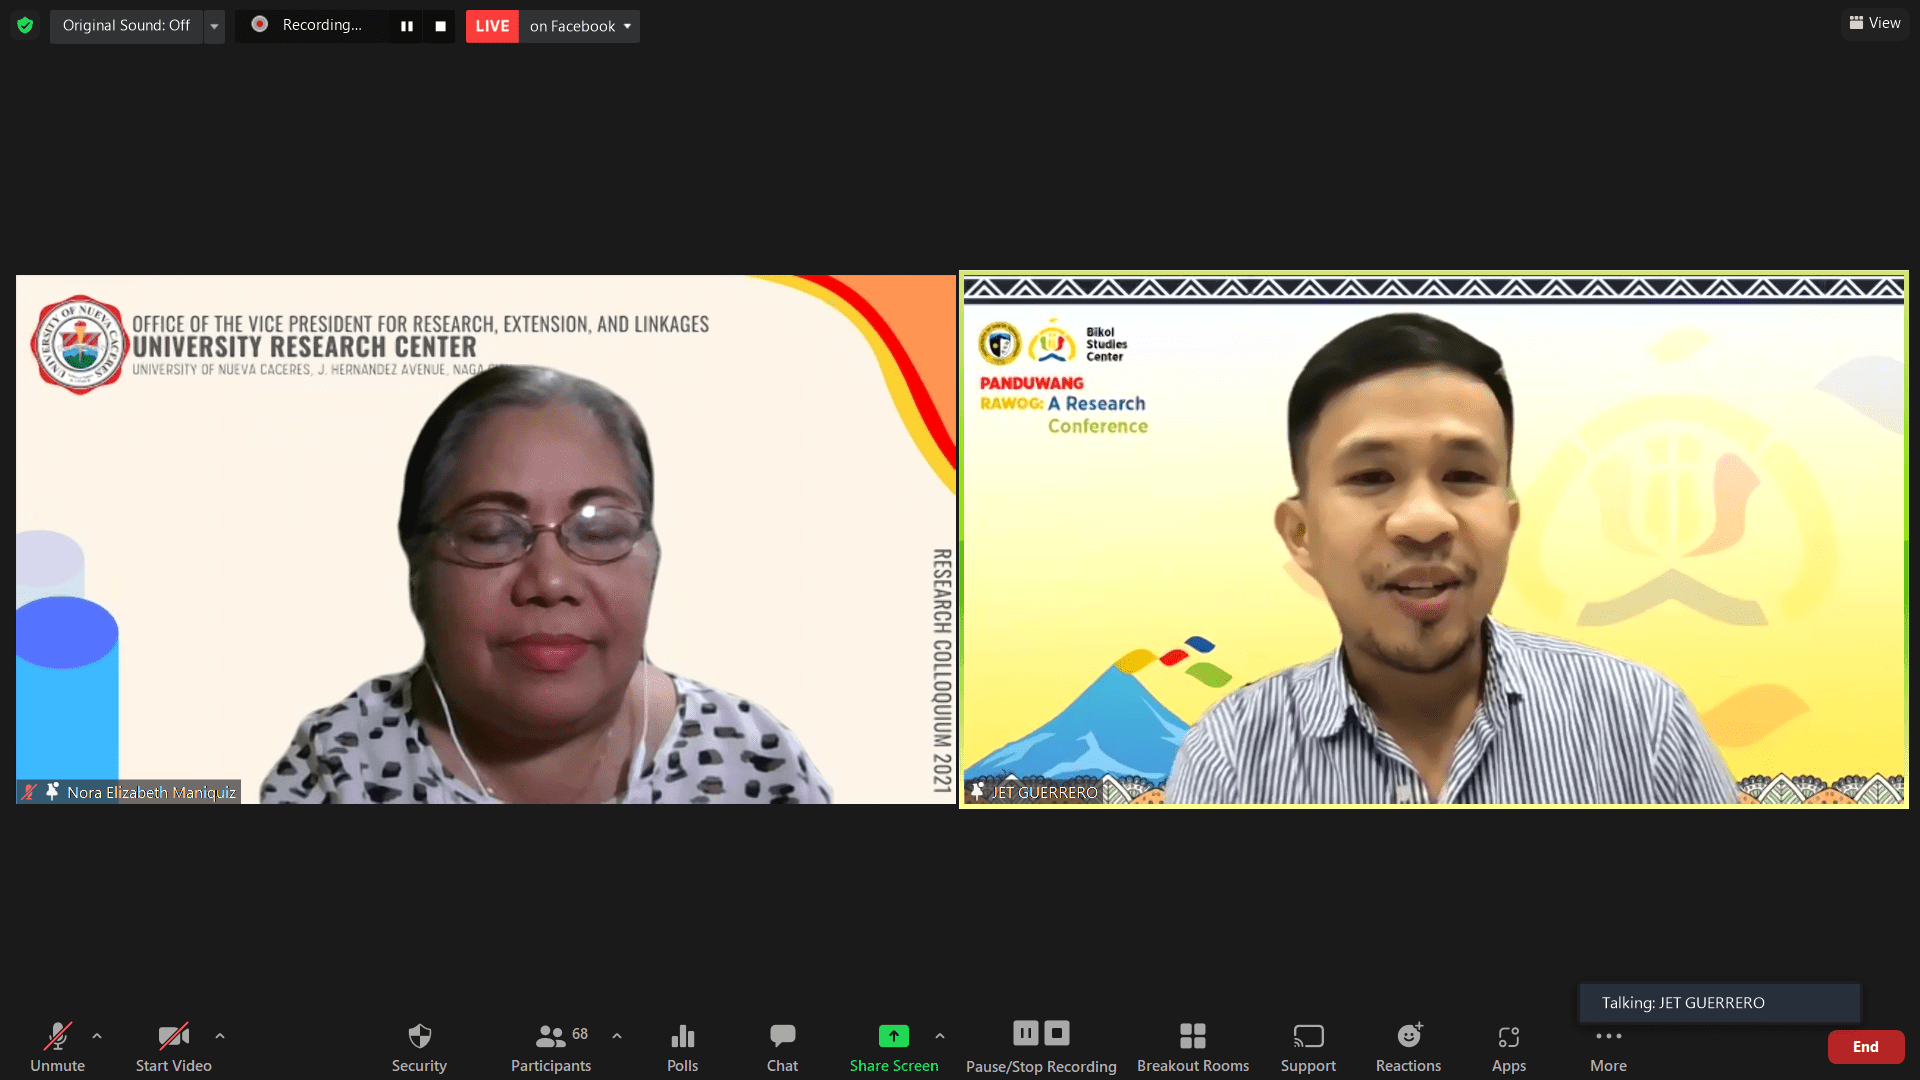Viewport: 1920px width, 1080px height.
Task: Pause the recording in top bar
Action: [x=407, y=26]
